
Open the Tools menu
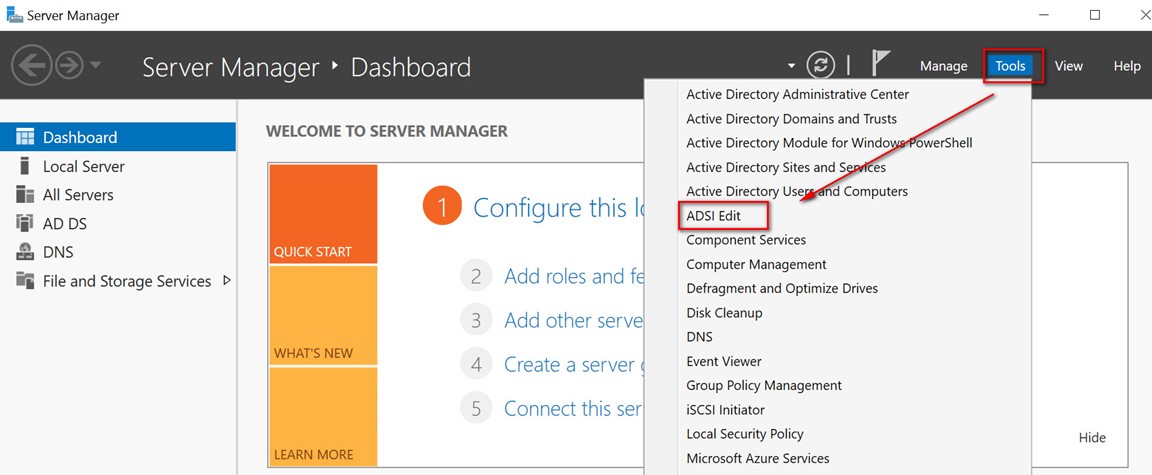pyautogui.click(x=1010, y=66)
